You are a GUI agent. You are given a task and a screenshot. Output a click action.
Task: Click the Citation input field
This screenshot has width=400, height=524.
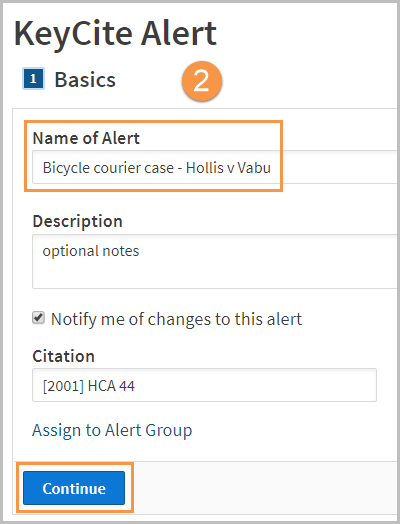click(x=204, y=385)
